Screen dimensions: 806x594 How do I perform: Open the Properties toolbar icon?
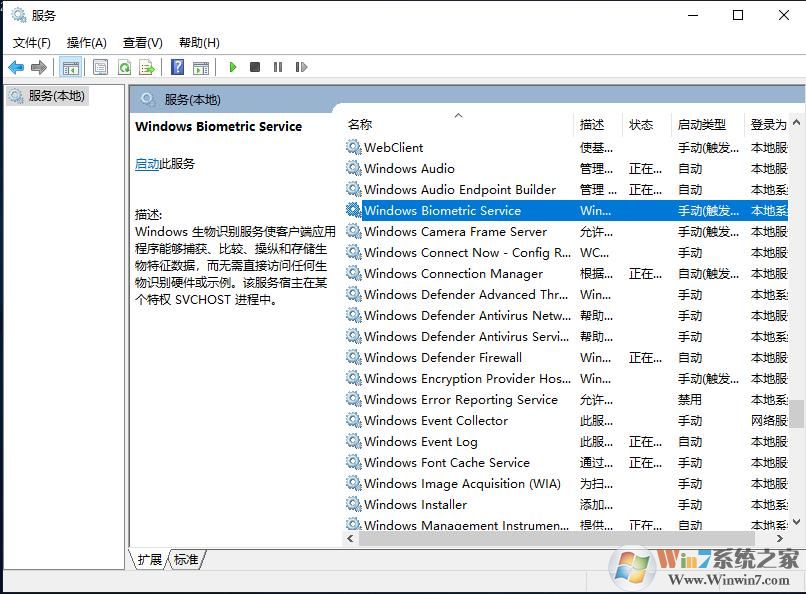(100, 67)
